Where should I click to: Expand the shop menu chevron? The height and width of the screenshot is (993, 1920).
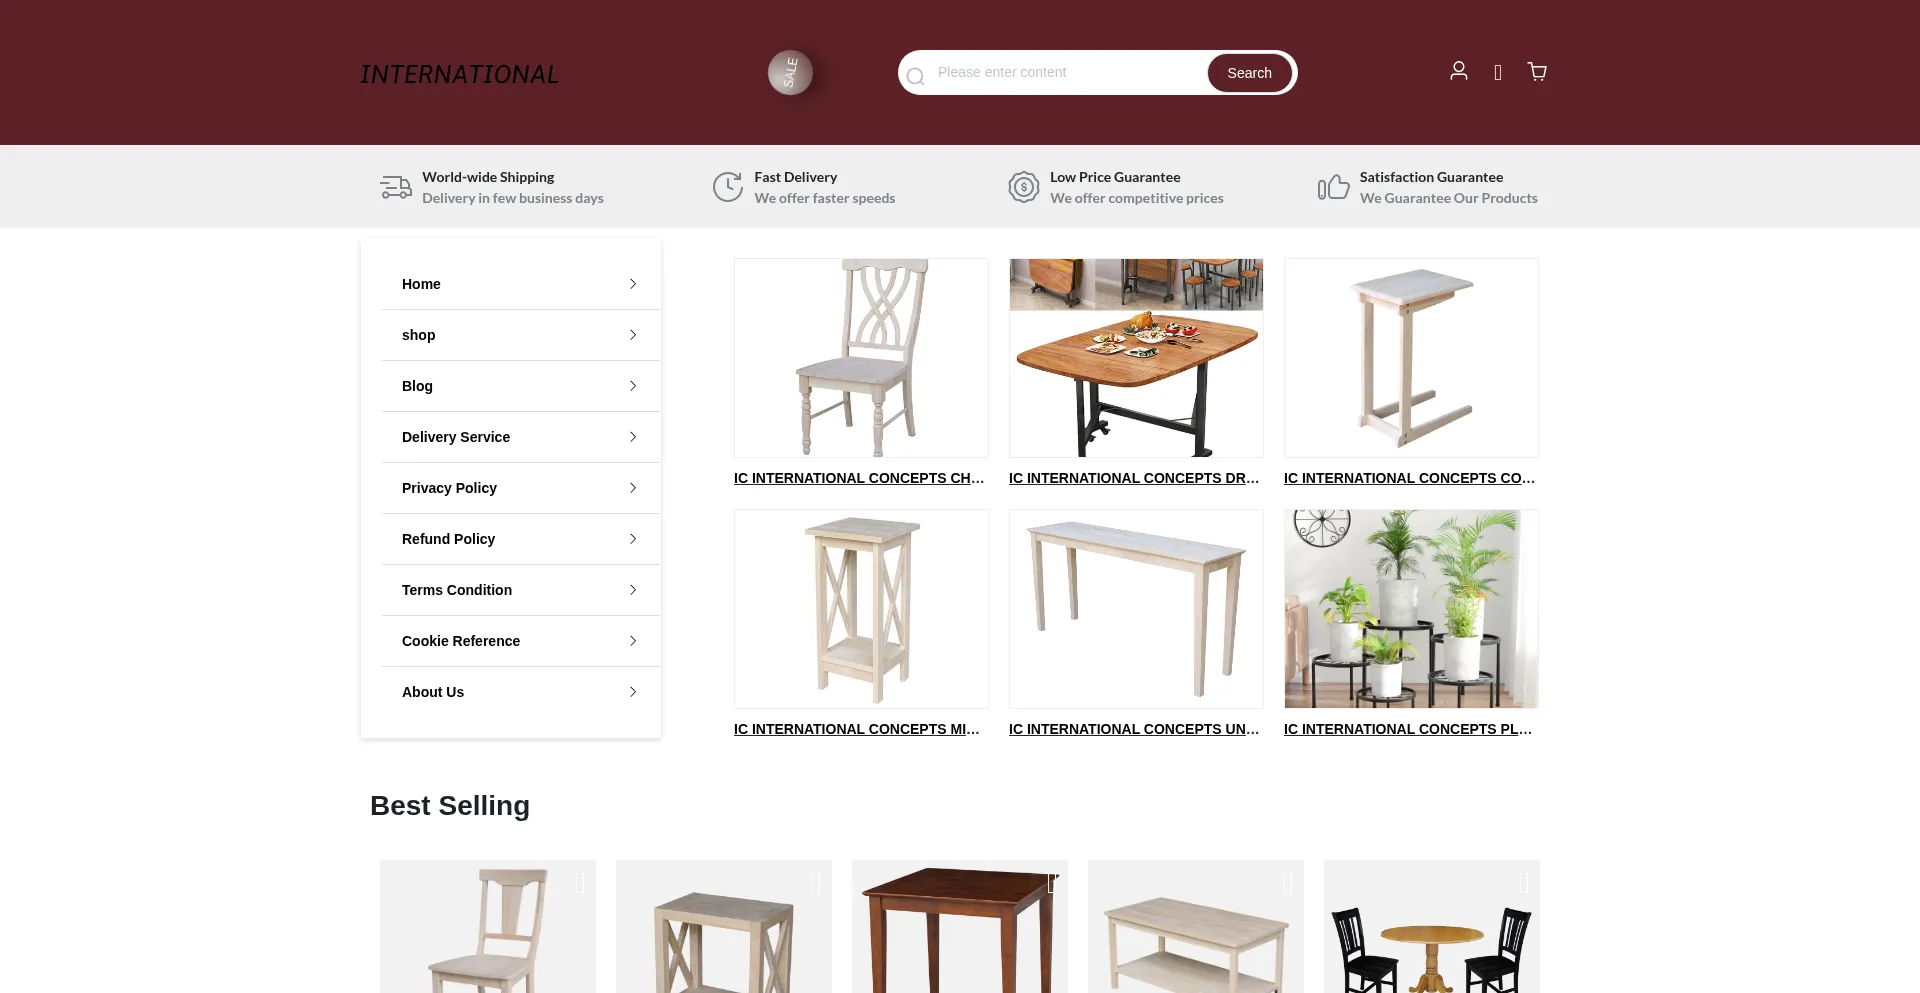pos(633,335)
